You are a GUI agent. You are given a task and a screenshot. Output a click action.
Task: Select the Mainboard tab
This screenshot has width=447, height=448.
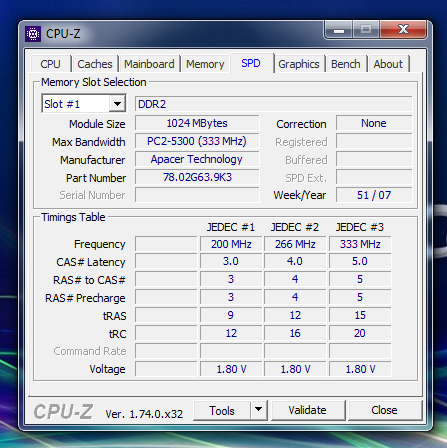[x=149, y=64]
